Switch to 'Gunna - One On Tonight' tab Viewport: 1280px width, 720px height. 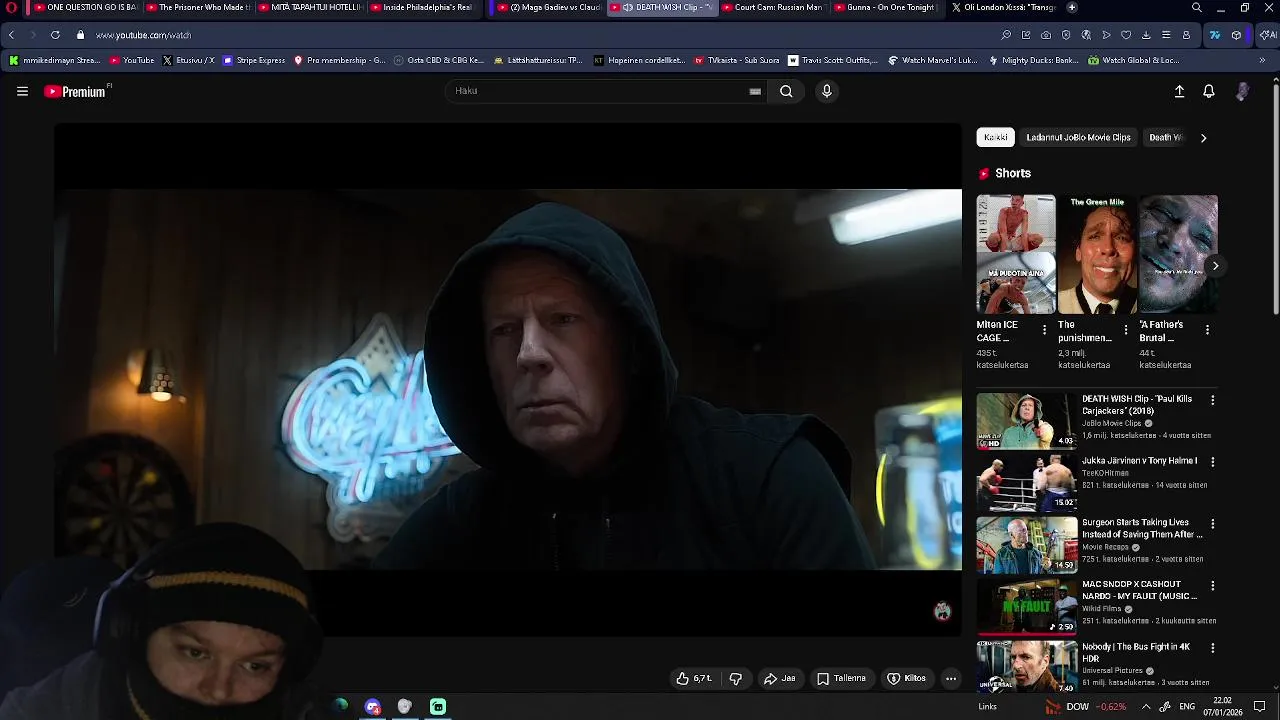(883, 7)
